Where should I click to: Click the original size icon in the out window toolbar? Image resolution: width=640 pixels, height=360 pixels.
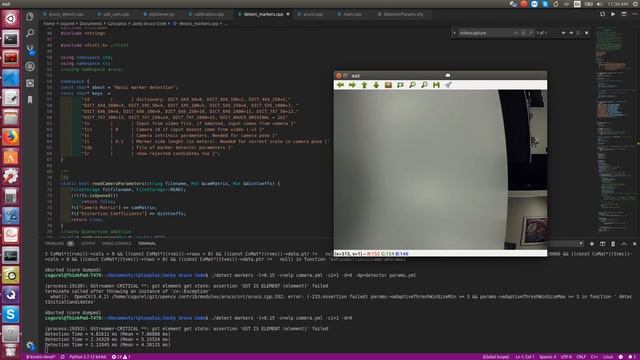388,85
